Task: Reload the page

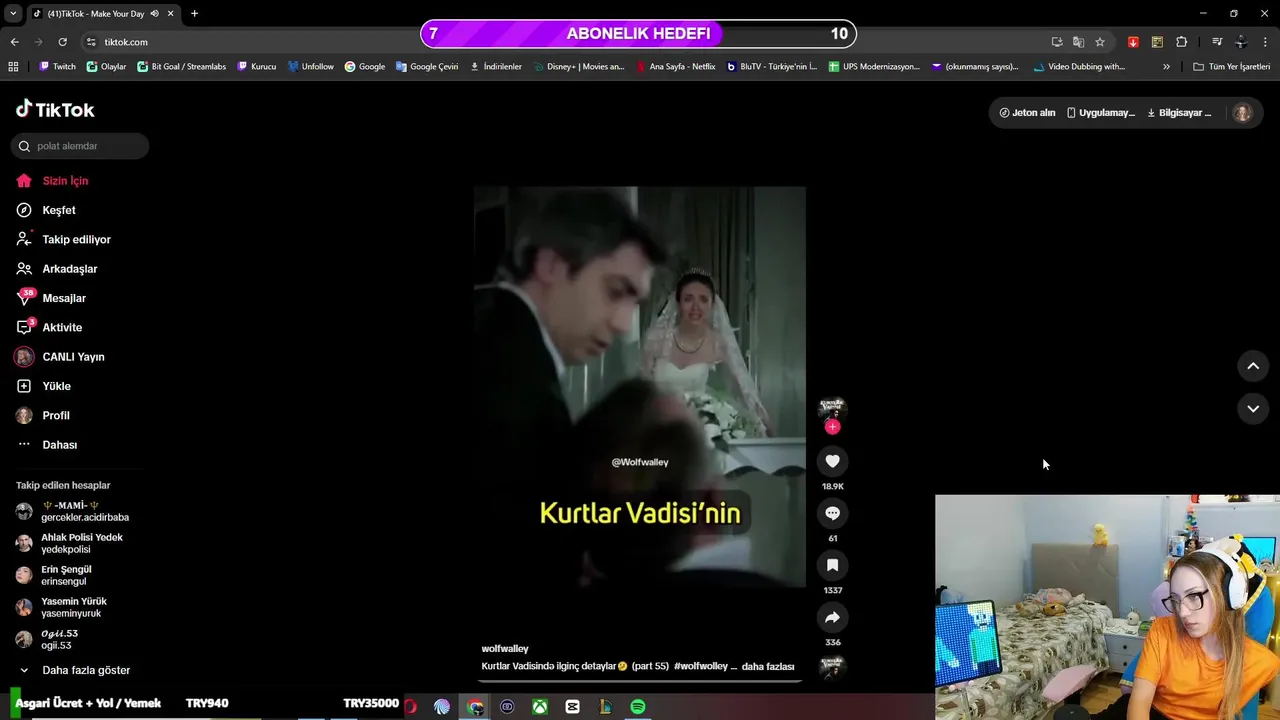Action: [x=62, y=42]
